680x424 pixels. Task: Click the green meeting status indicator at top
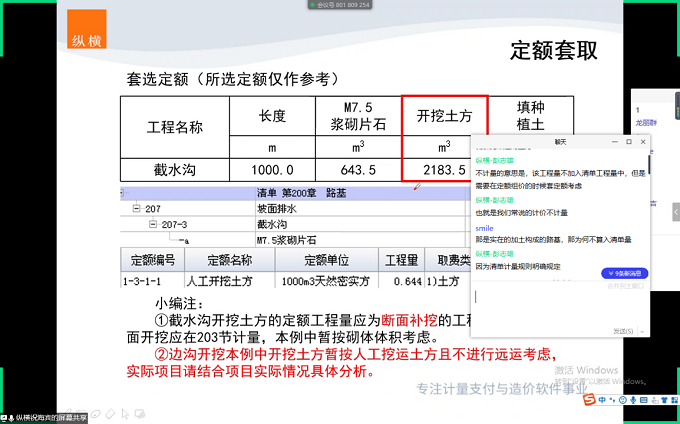[x=315, y=5]
